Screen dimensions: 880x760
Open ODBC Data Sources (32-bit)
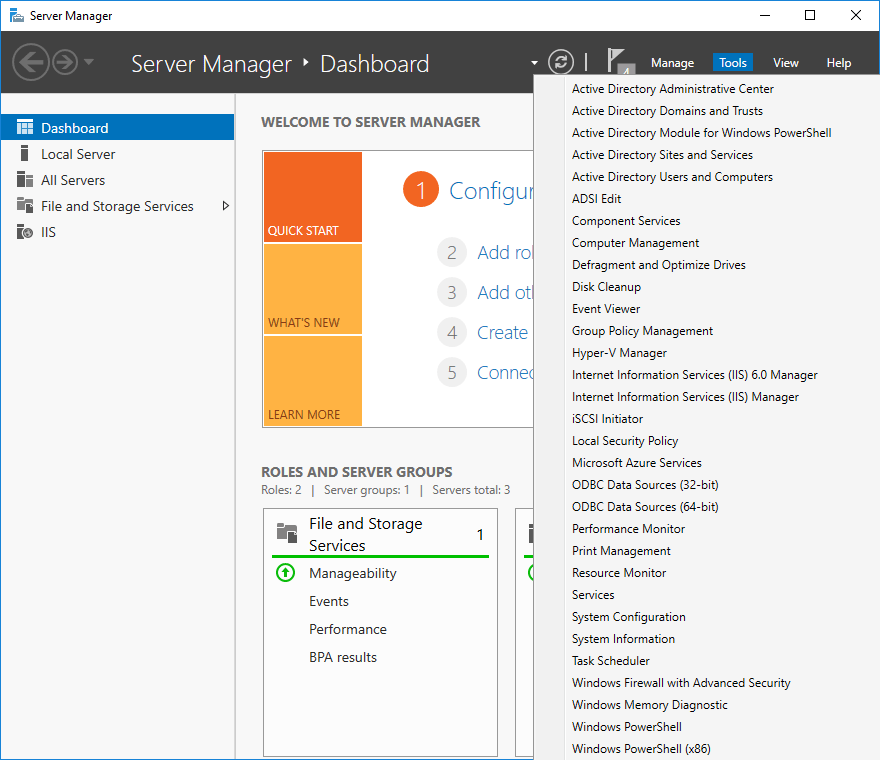[645, 484]
